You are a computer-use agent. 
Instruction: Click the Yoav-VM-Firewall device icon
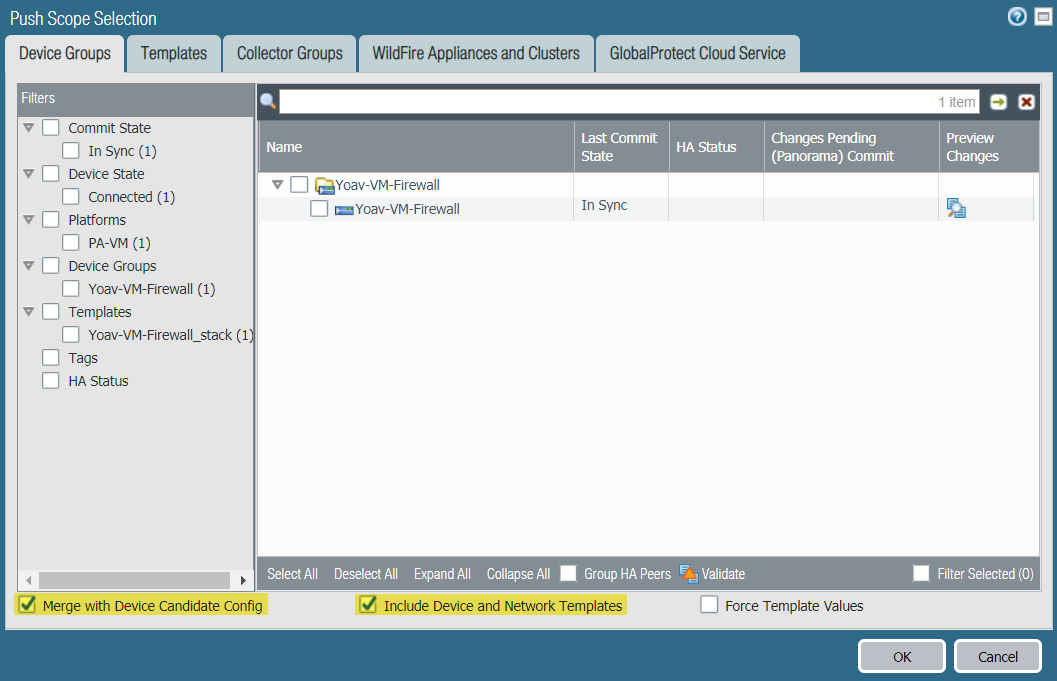(344, 209)
